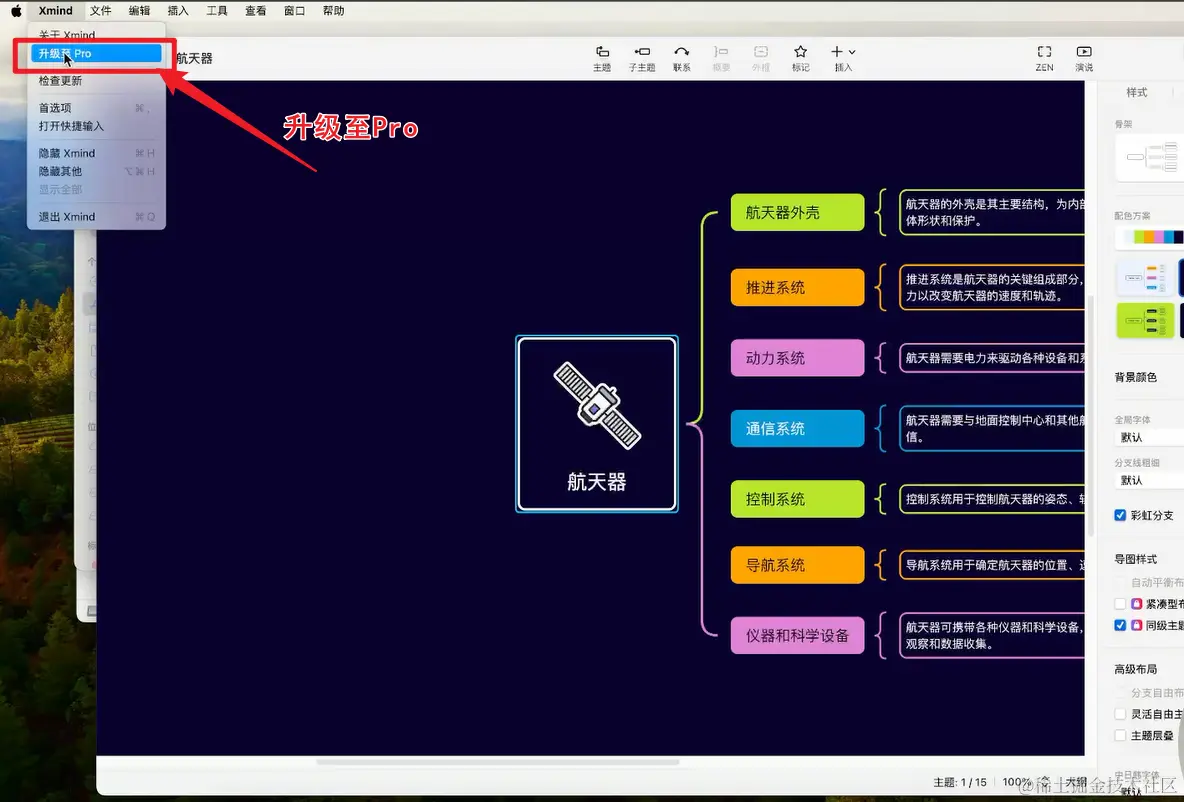Open the 分支线粗细 dropdown set to 默认
1184x802 pixels.
point(1149,480)
